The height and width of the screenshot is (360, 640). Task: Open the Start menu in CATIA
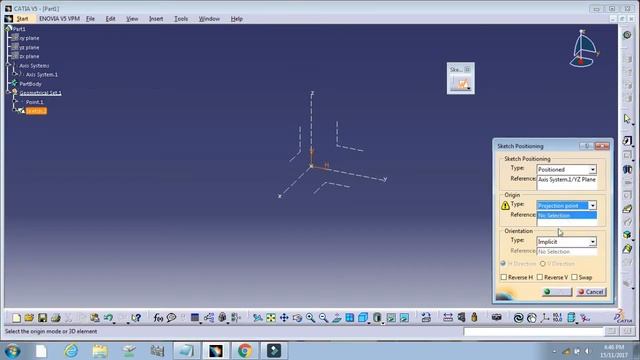click(22, 19)
